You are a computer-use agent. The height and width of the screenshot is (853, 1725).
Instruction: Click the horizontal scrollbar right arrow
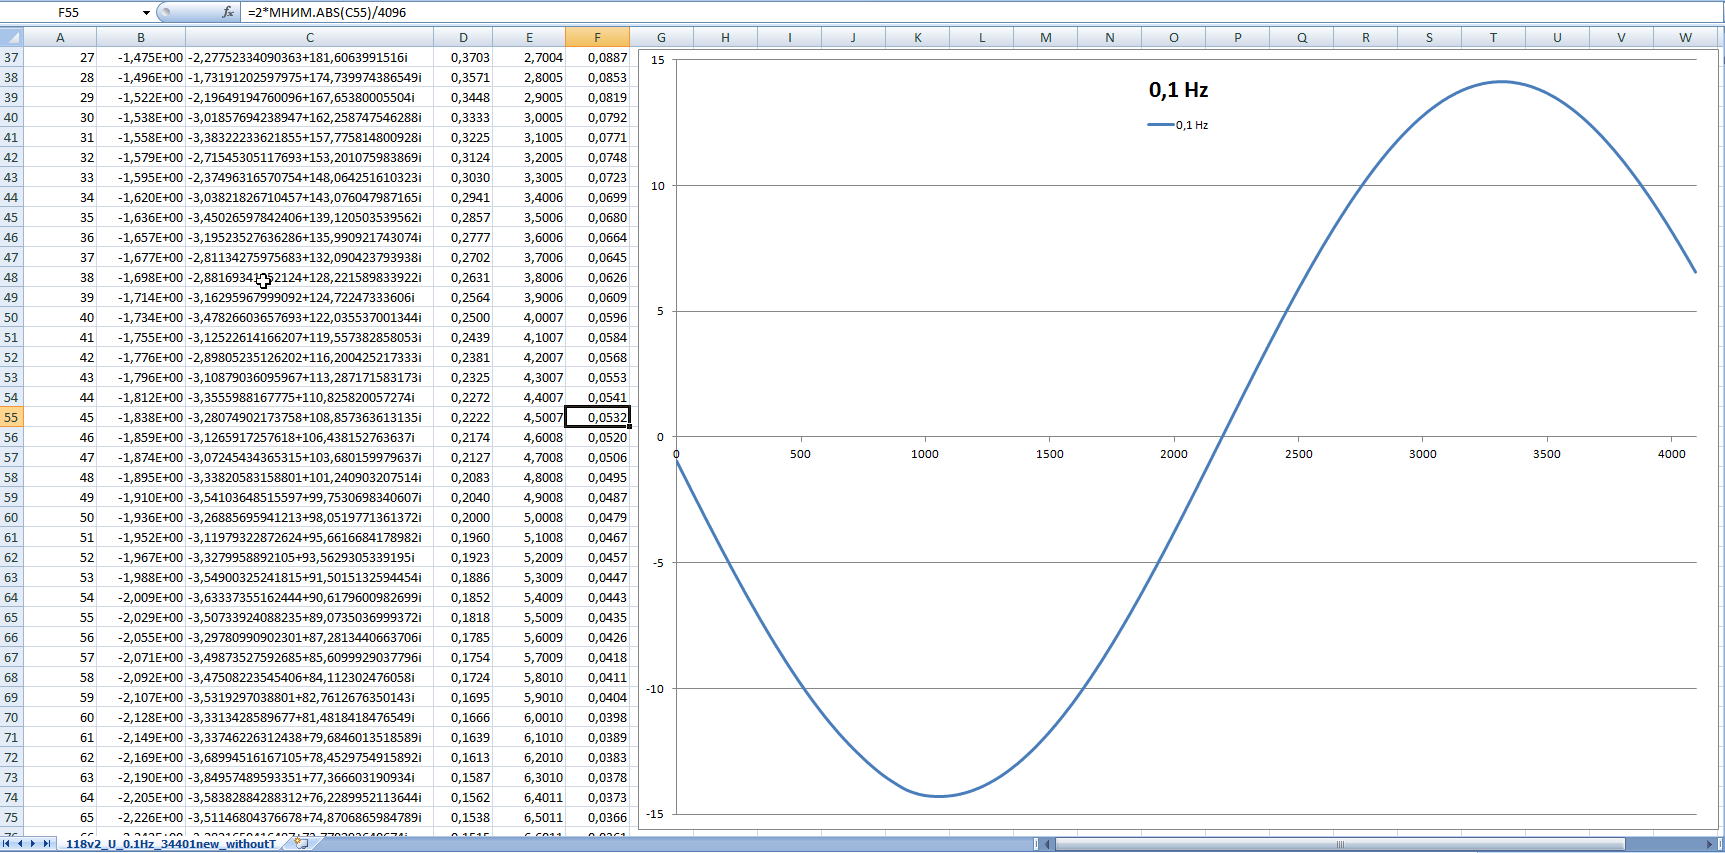(x=1709, y=844)
